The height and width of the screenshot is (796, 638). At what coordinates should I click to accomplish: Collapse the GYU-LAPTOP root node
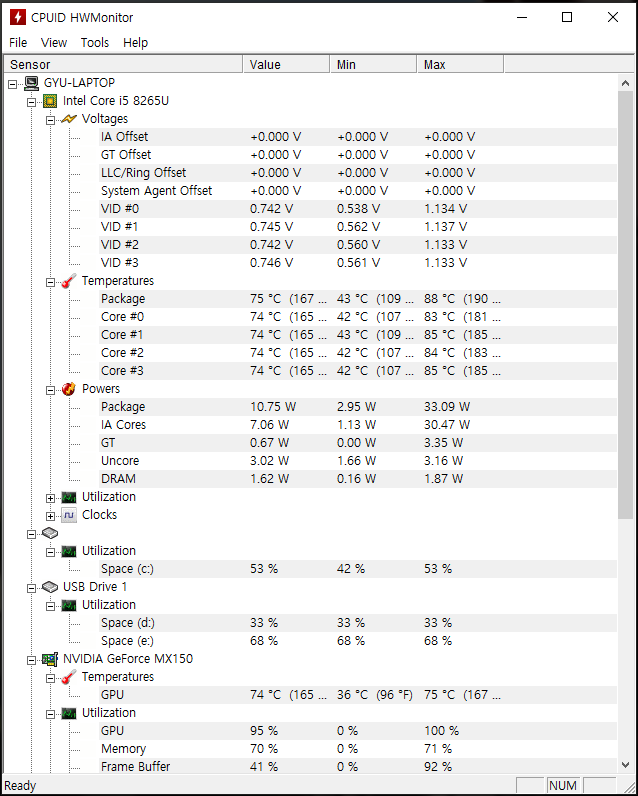[x=13, y=84]
